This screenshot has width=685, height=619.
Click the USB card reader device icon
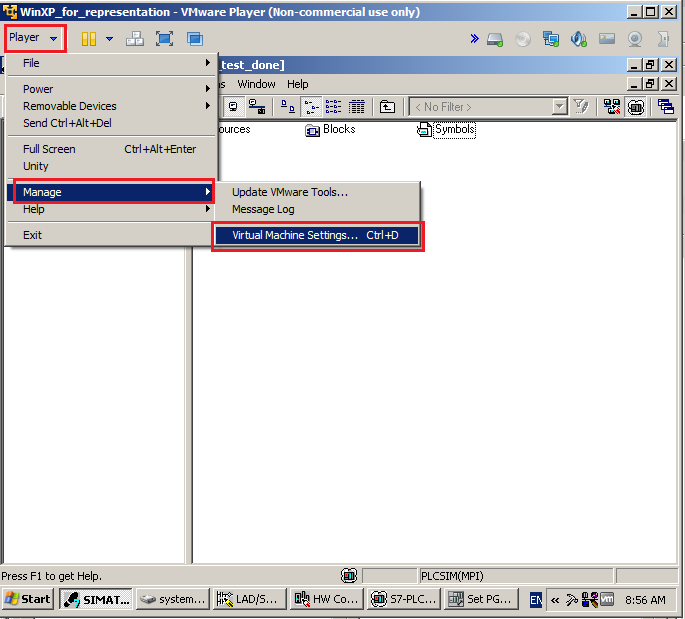pos(607,39)
